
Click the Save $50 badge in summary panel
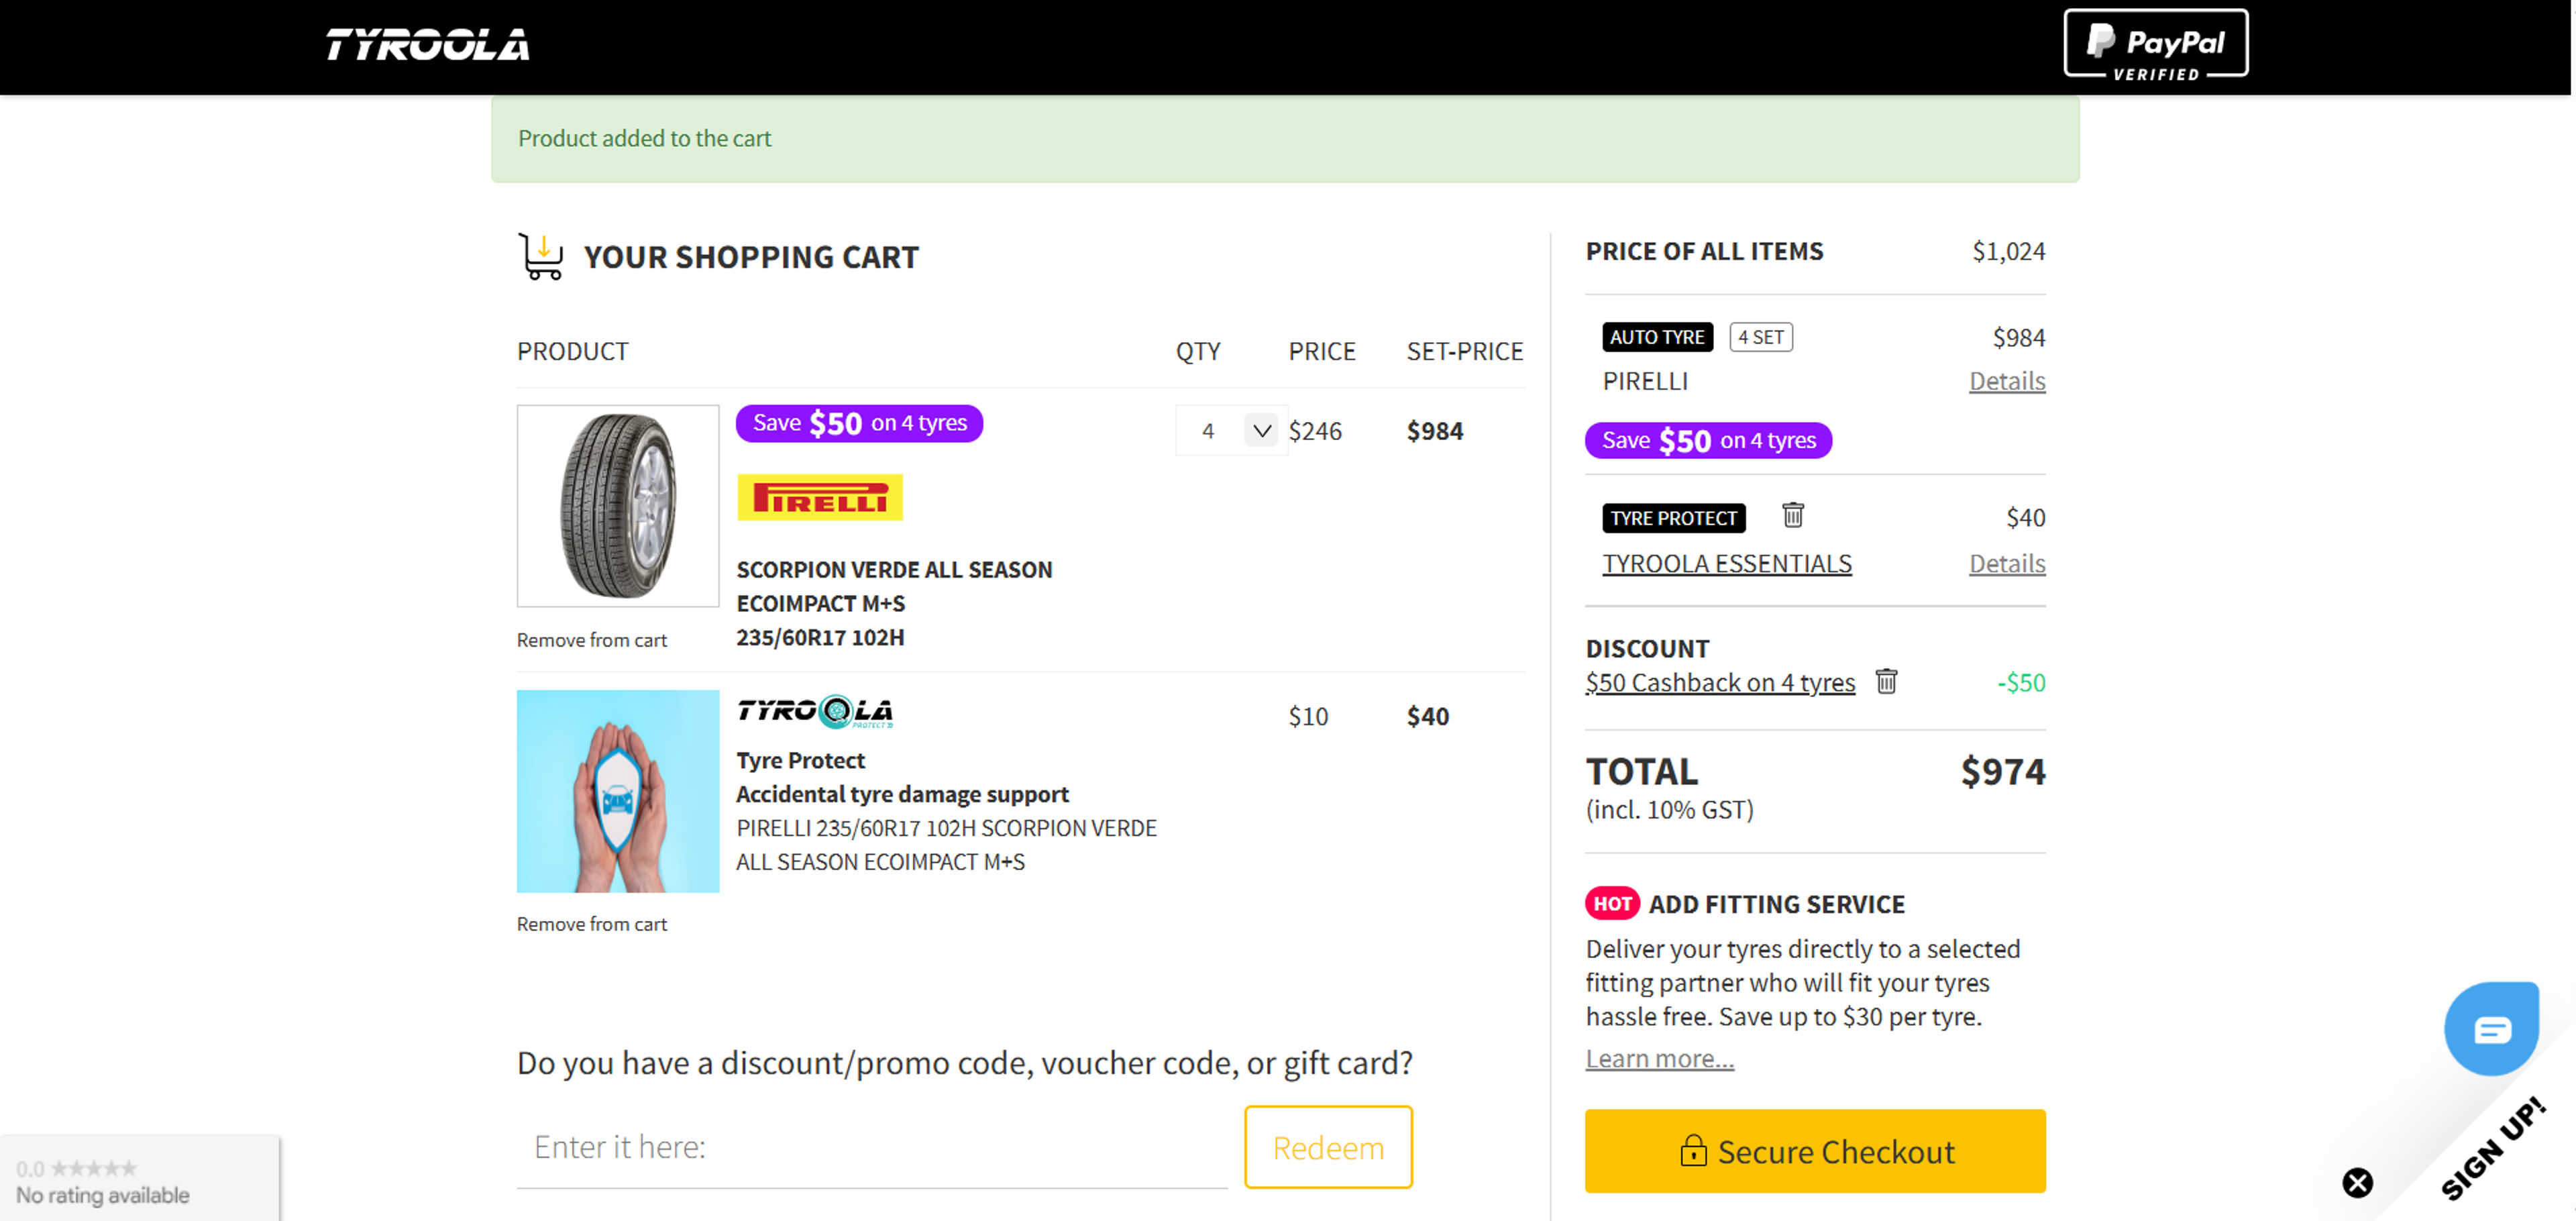[1708, 440]
